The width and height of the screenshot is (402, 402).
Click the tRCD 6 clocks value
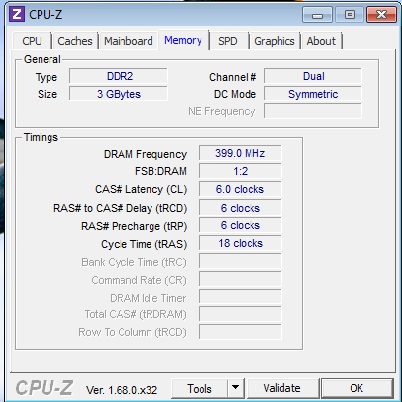pyautogui.click(x=240, y=208)
